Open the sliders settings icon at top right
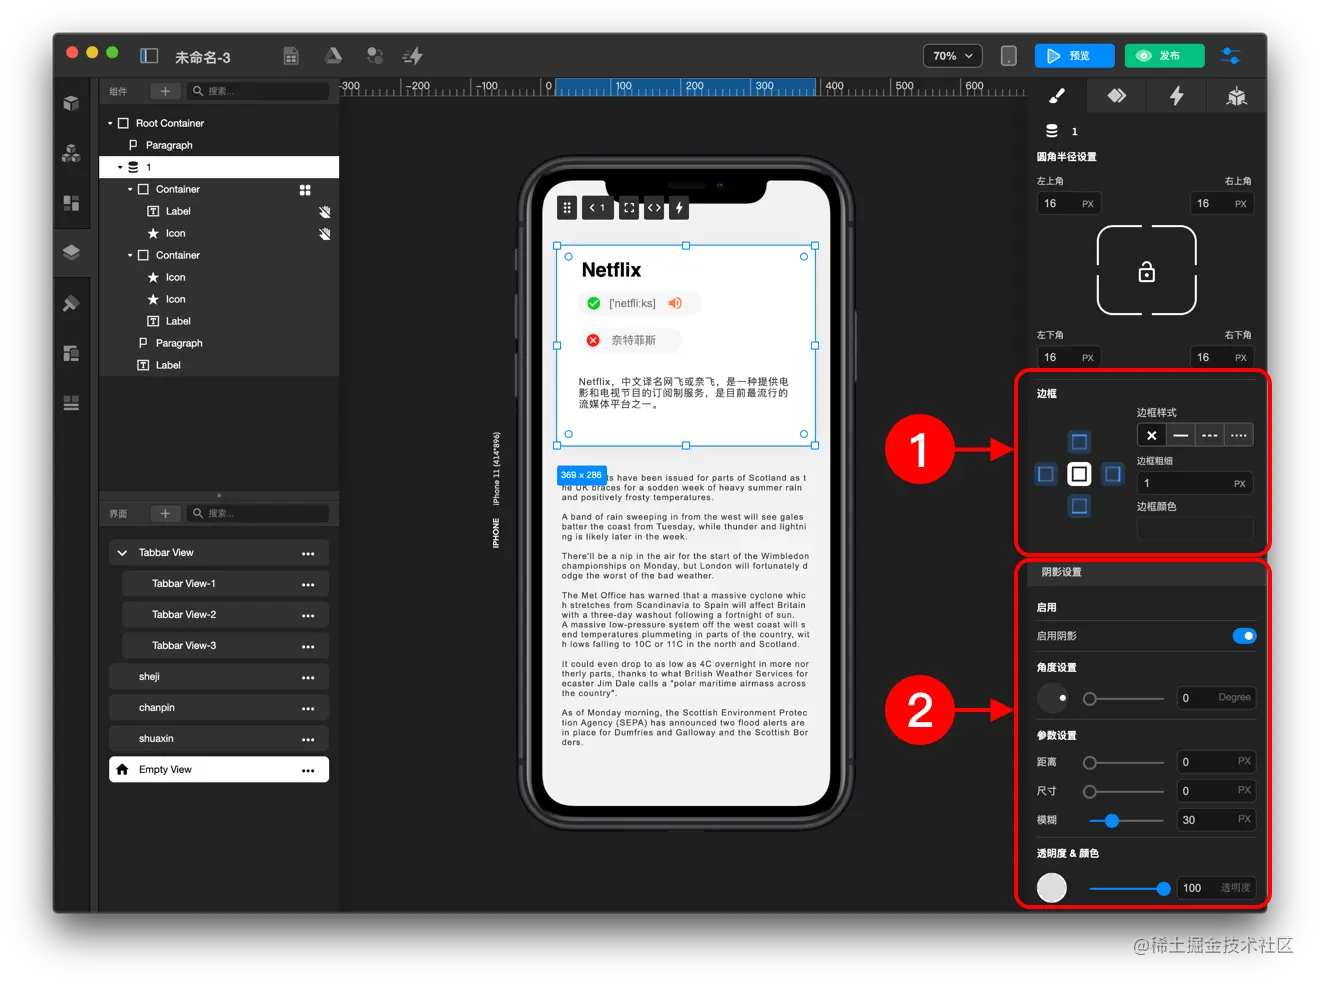Viewport: 1320px width, 982px height. [x=1231, y=56]
